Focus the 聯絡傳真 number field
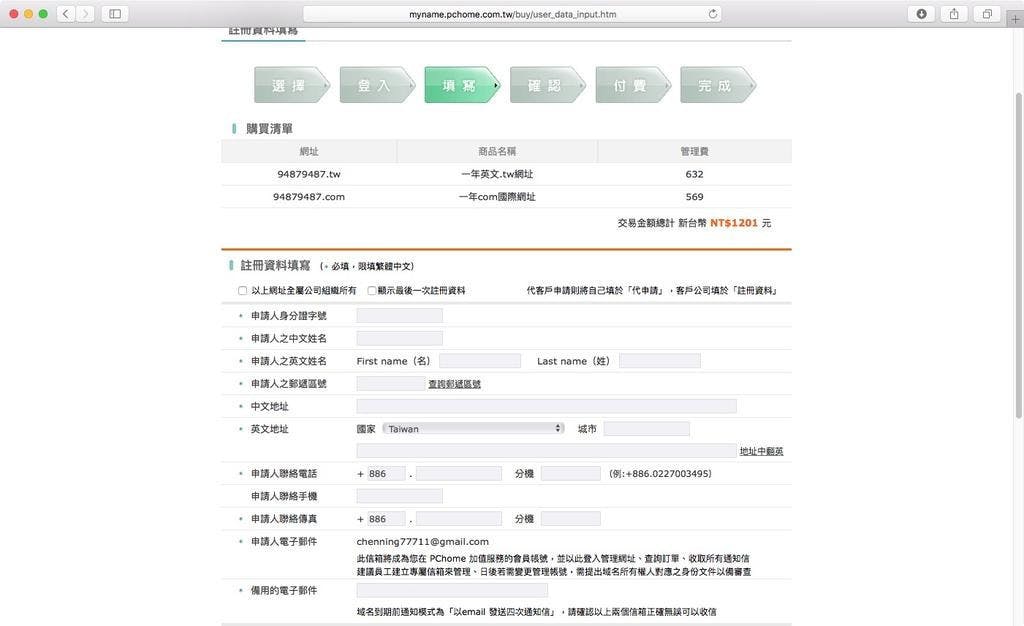The width and height of the screenshot is (1024, 626). pos(459,519)
